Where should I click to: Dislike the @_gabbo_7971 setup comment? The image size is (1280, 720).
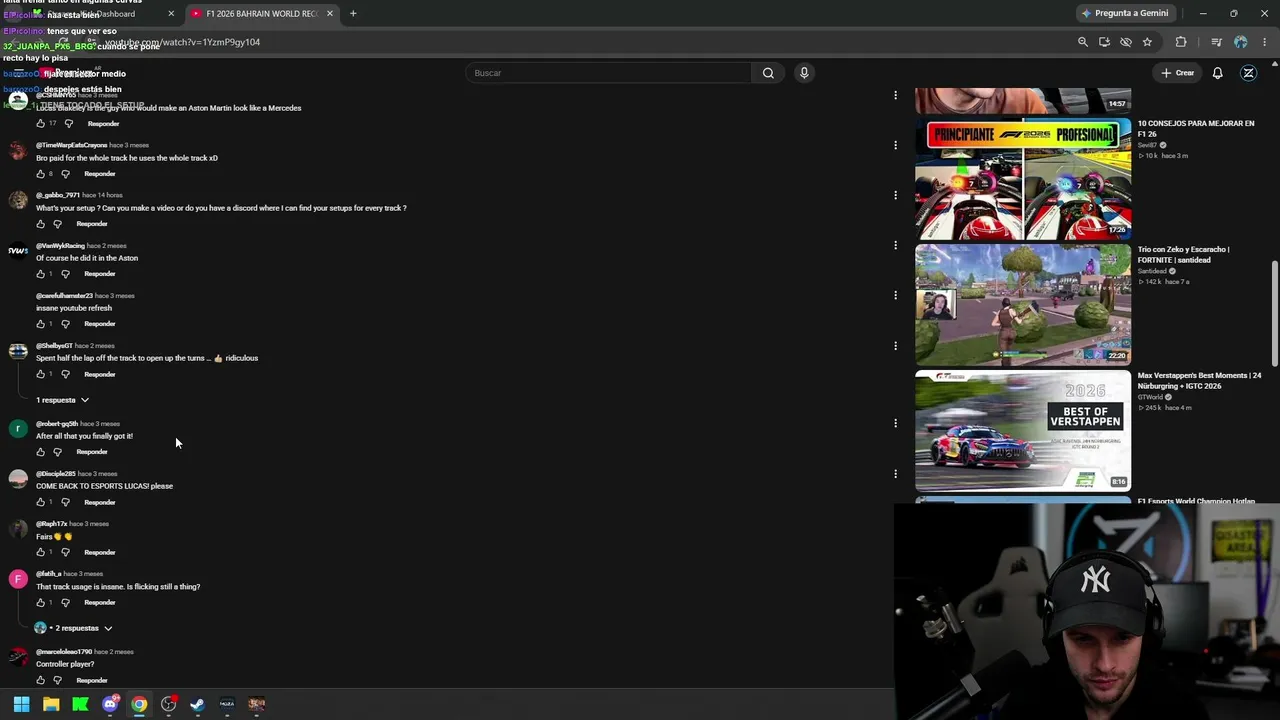(x=57, y=224)
